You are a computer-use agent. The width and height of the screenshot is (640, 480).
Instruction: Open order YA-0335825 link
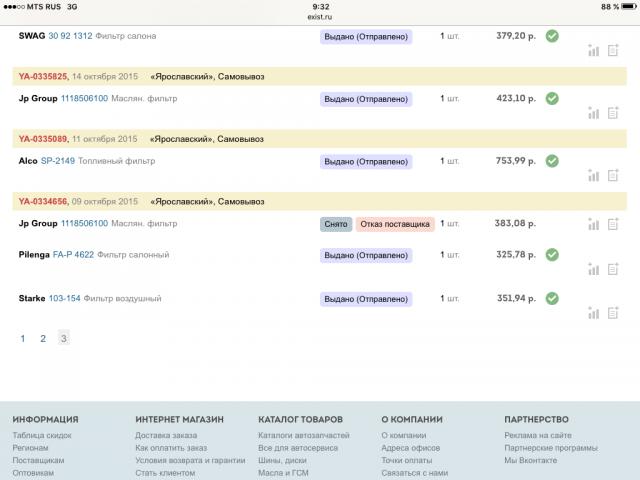click(x=43, y=76)
